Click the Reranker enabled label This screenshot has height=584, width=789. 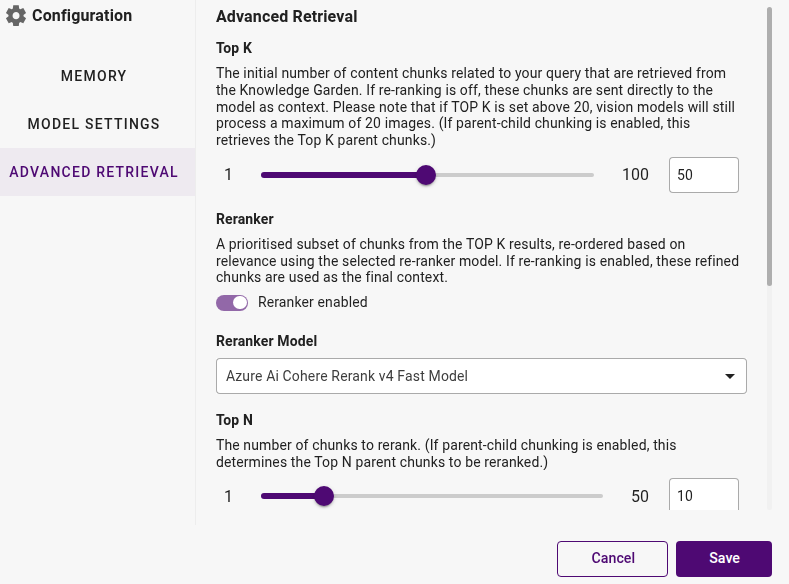point(312,302)
